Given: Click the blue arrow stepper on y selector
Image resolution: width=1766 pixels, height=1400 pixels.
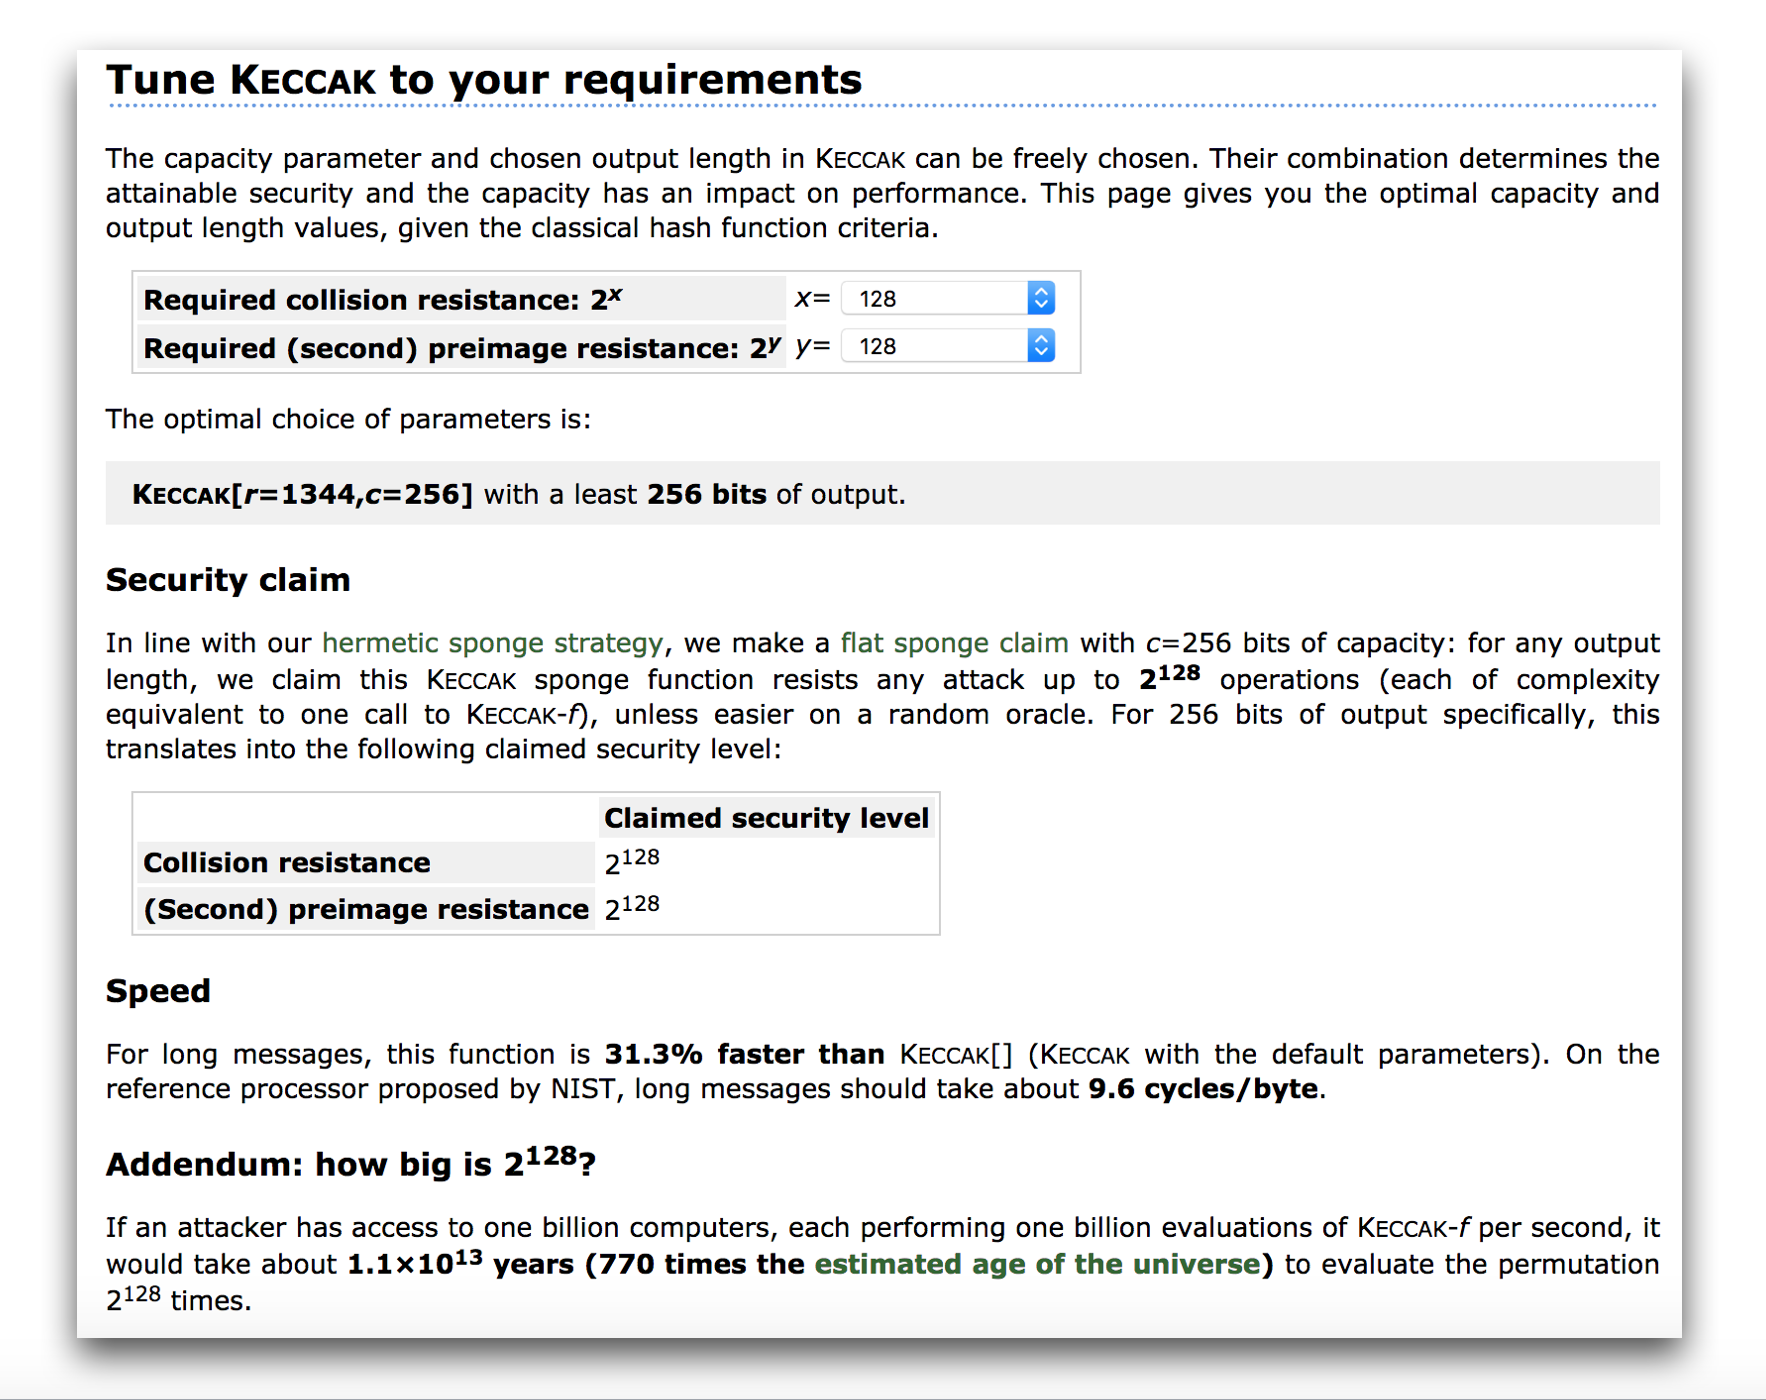Looking at the screenshot, I should tap(1040, 346).
